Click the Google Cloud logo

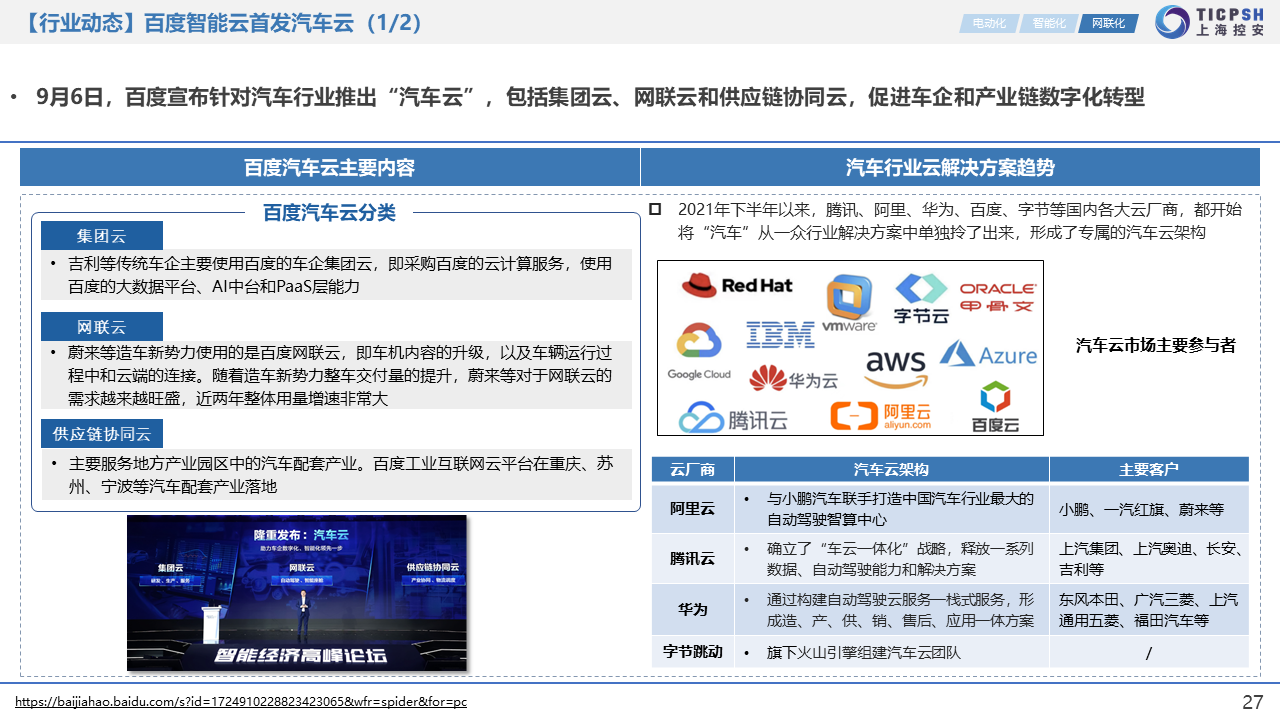point(699,352)
